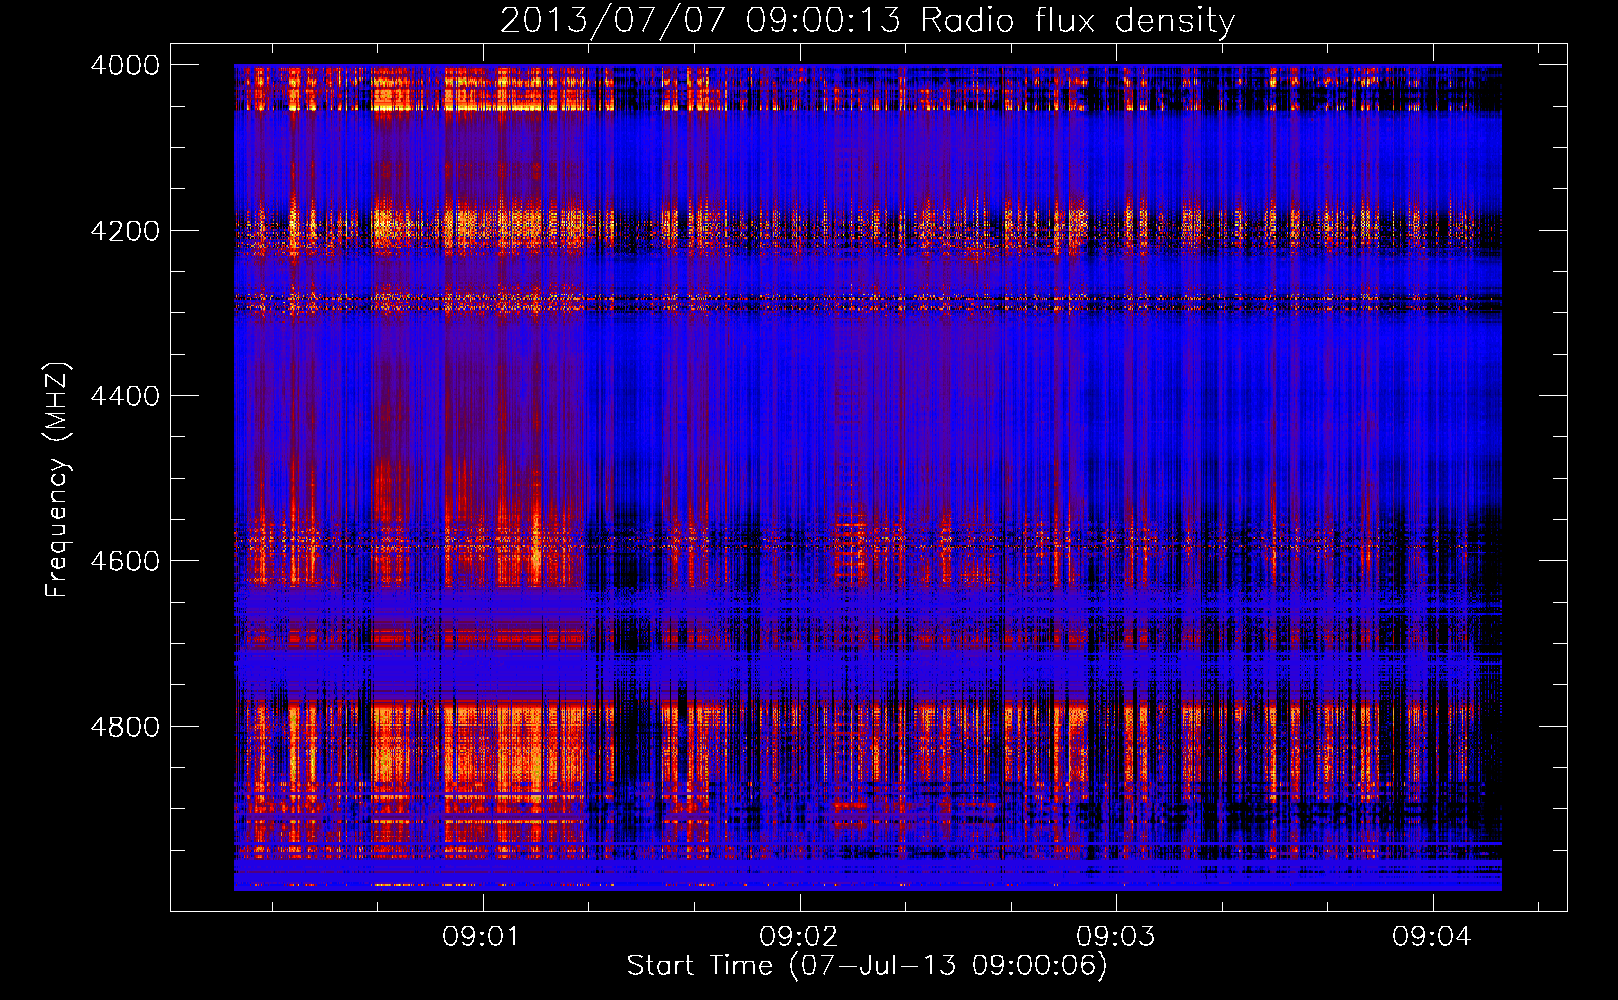Select the 09:04 time axis label
This screenshot has width=1618, height=1000.
1432,936
